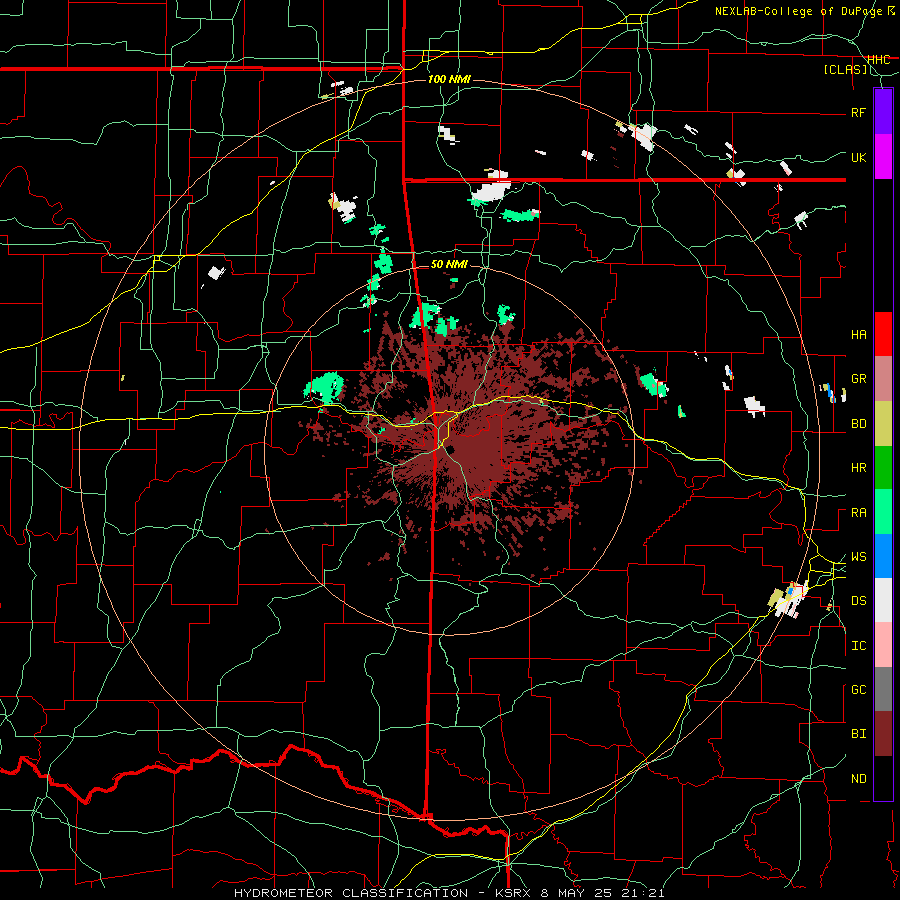Viewport: 900px width, 900px height.
Task: Click the "BI" legend label
Action: pos(858,734)
